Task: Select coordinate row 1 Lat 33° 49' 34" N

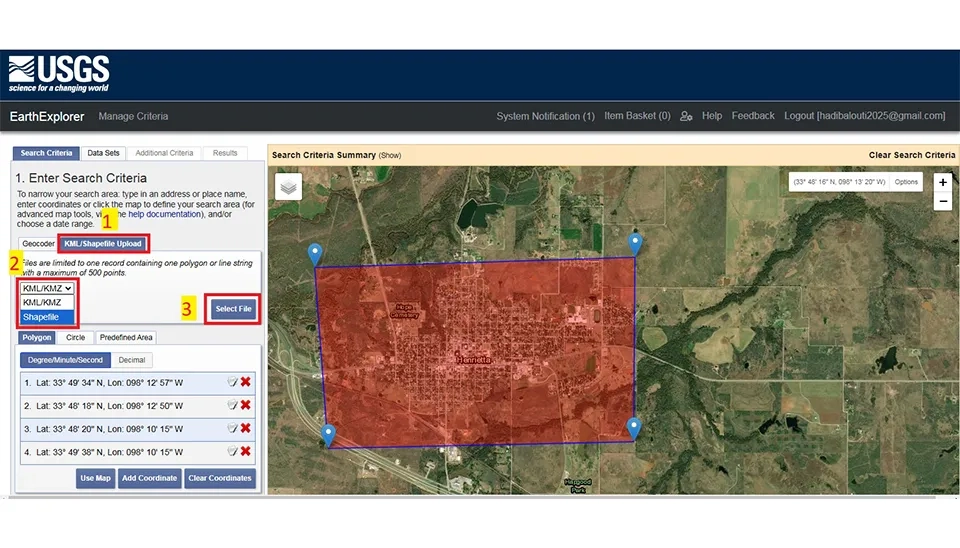Action: click(138, 383)
